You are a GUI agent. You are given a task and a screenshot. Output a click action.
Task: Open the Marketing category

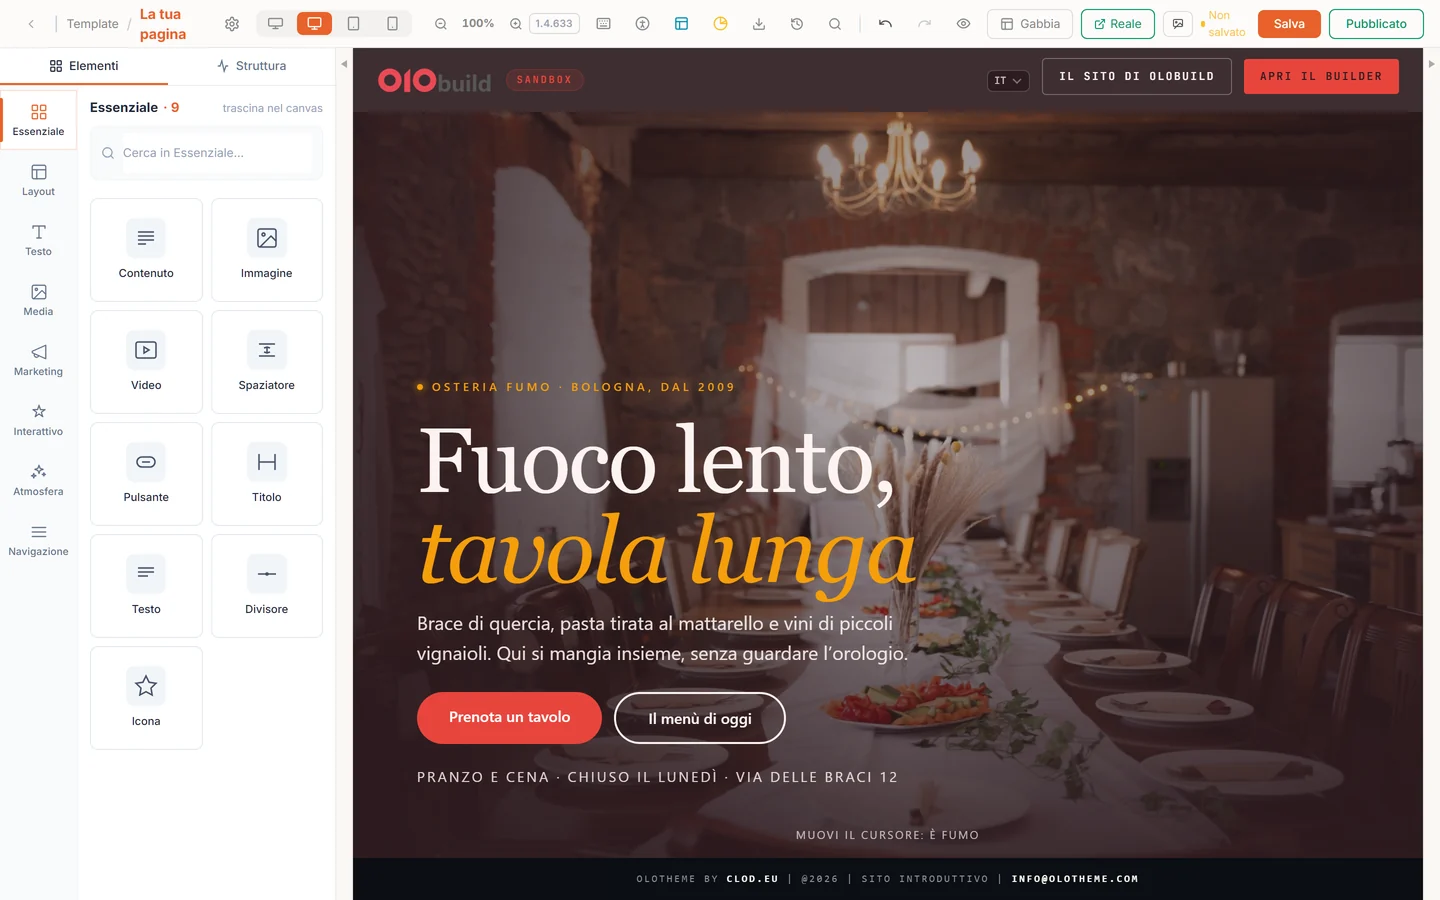pyautogui.click(x=38, y=360)
